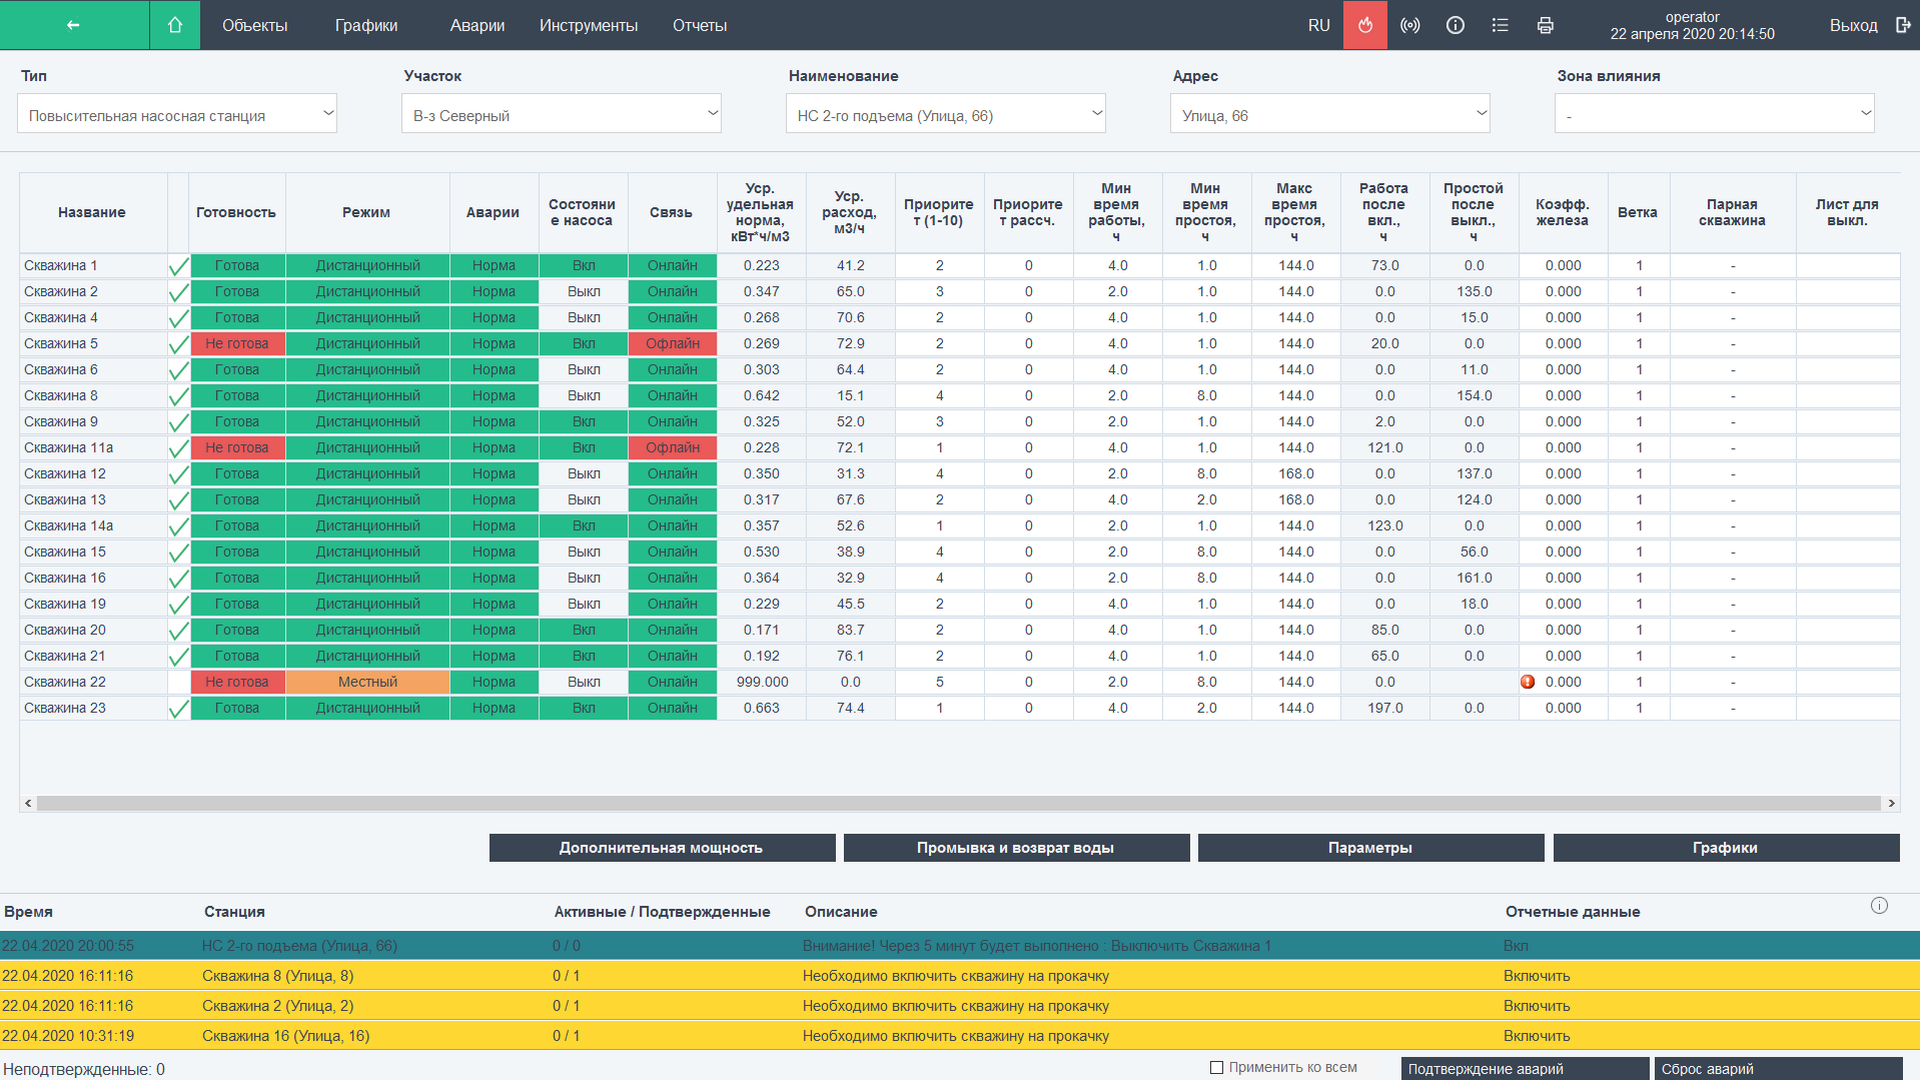The width and height of the screenshot is (1920, 1080).
Task: Open the Участок dropdown
Action: [x=561, y=114]
